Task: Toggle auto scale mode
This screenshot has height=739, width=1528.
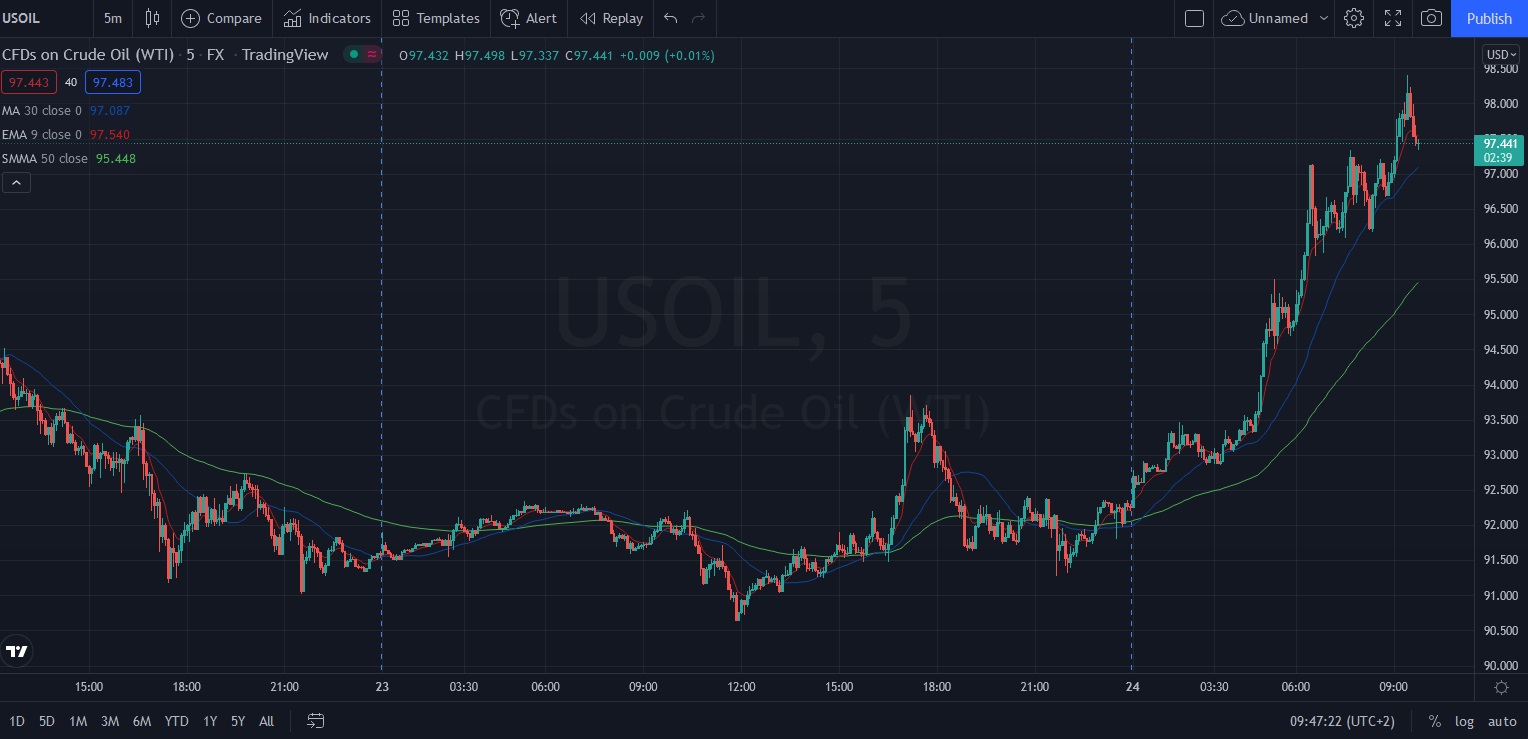Action: coord(1501,721)
